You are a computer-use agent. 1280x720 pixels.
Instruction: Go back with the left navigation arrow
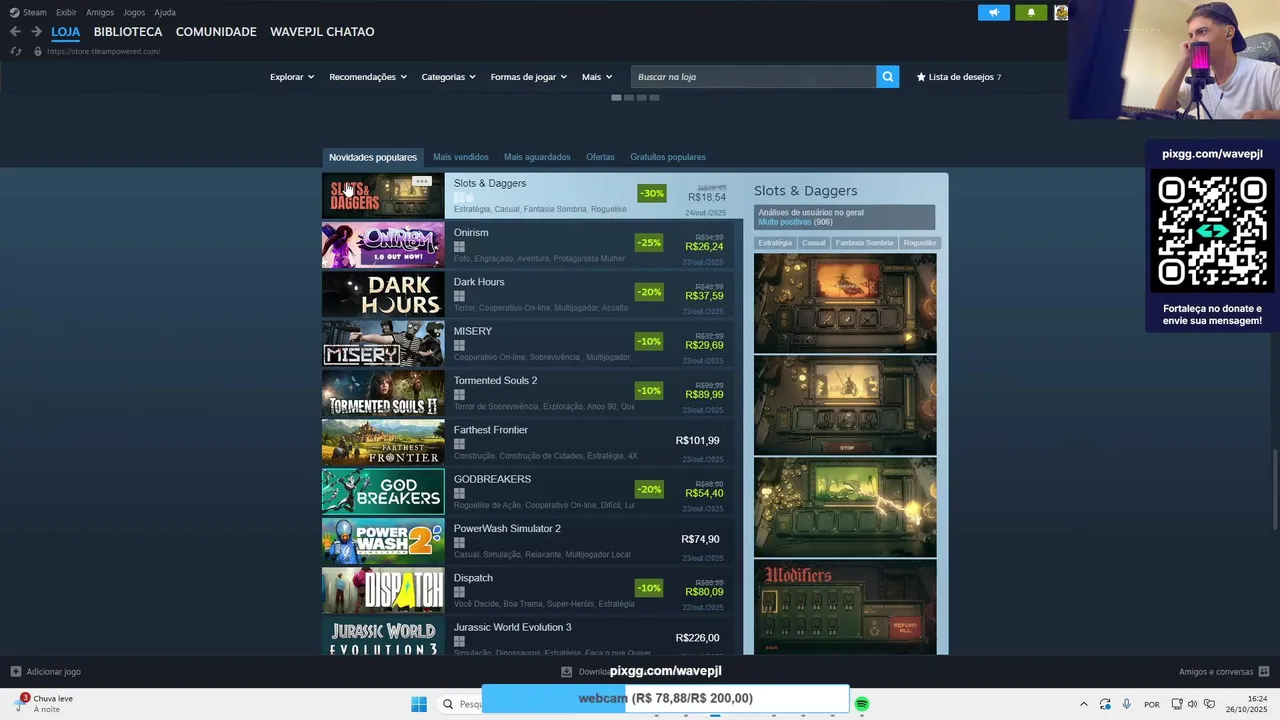[15, 32]
